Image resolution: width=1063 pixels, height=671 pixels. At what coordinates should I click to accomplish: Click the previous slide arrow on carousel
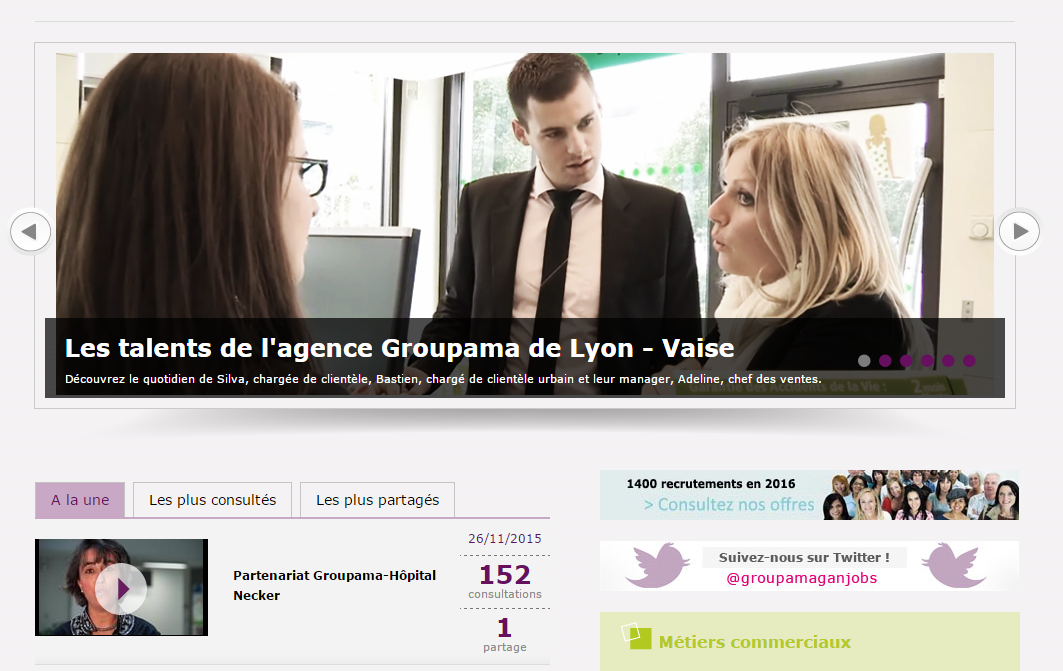(x=31, y=232)
